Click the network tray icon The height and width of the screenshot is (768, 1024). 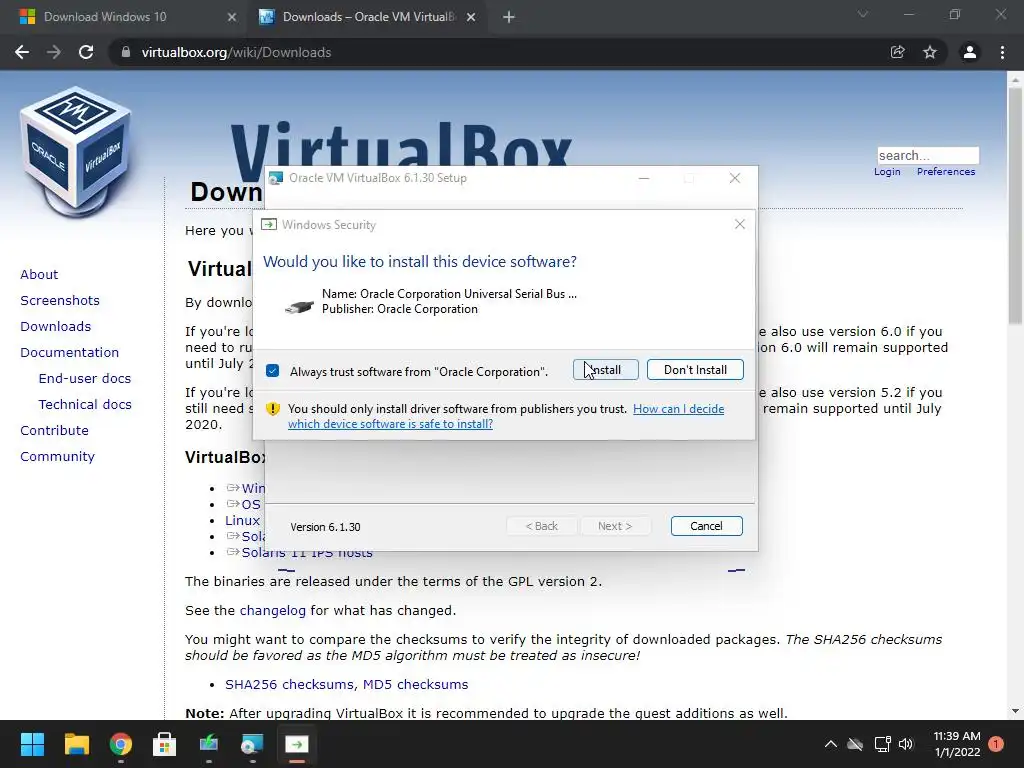click(x=882, y=744)
